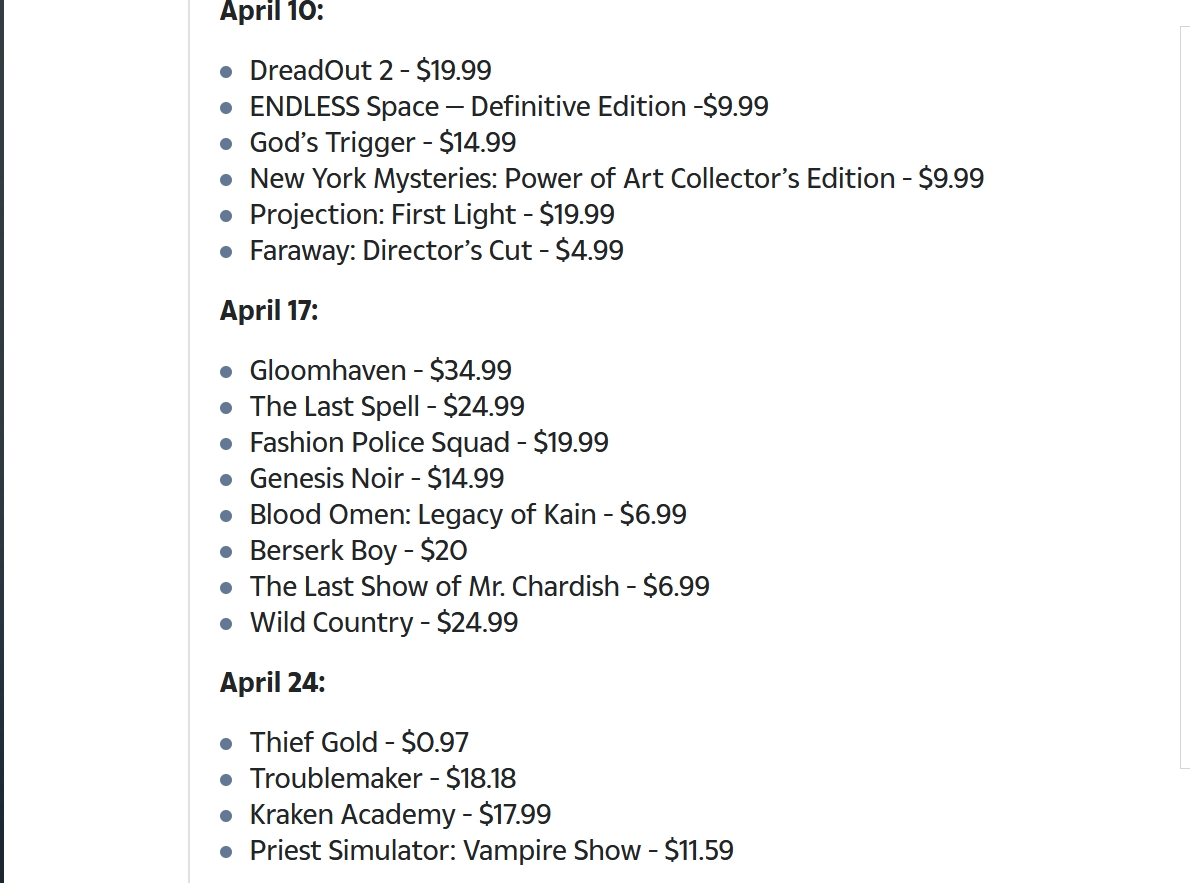Select the Genesis Noir line
Image resolution: width=1190 pixels, height=883 pixels.
coord(376,479)
